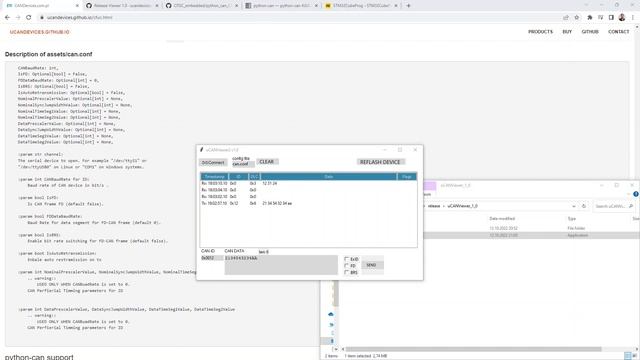Click the CLEAR button

(x=267, y=162)
